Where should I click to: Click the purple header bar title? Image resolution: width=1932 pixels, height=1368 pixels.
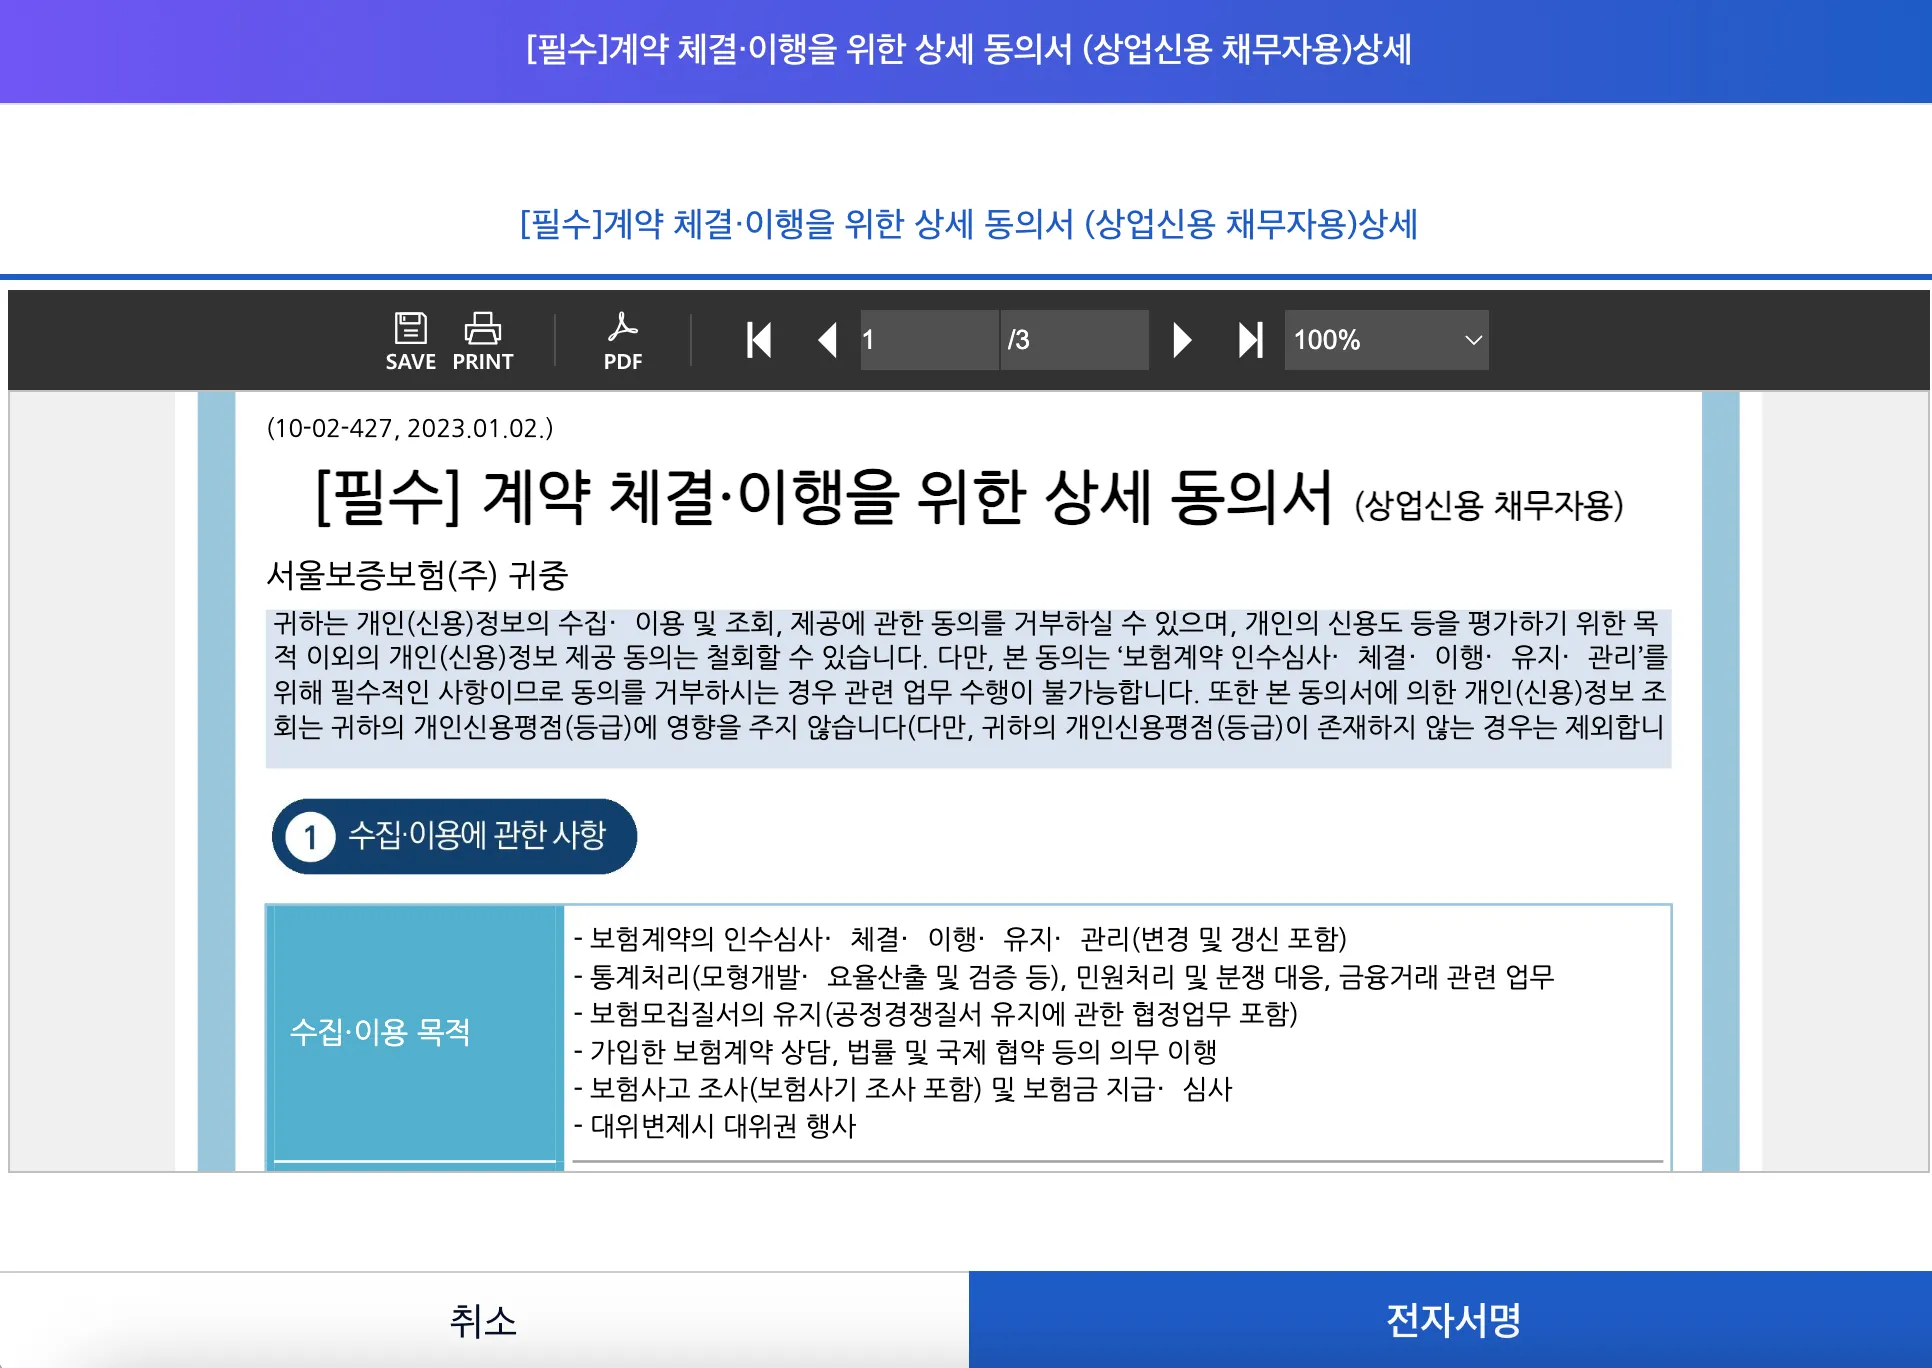[x=968, y=49]
